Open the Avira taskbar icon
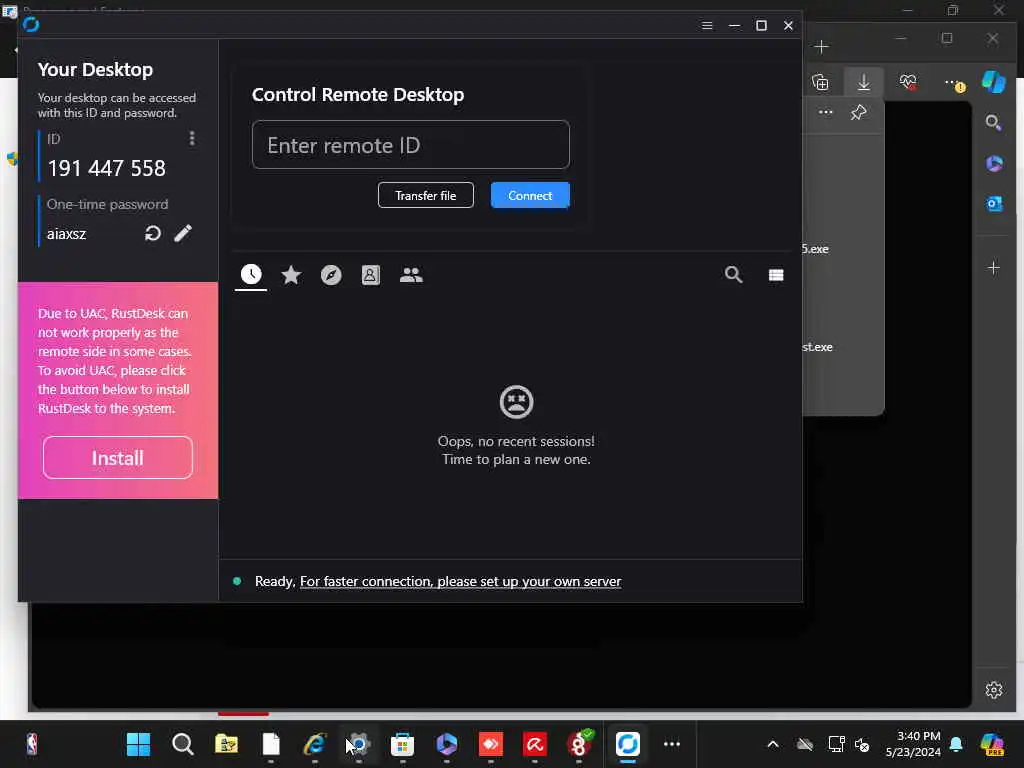1024x768 pixels. coord(534,744)
